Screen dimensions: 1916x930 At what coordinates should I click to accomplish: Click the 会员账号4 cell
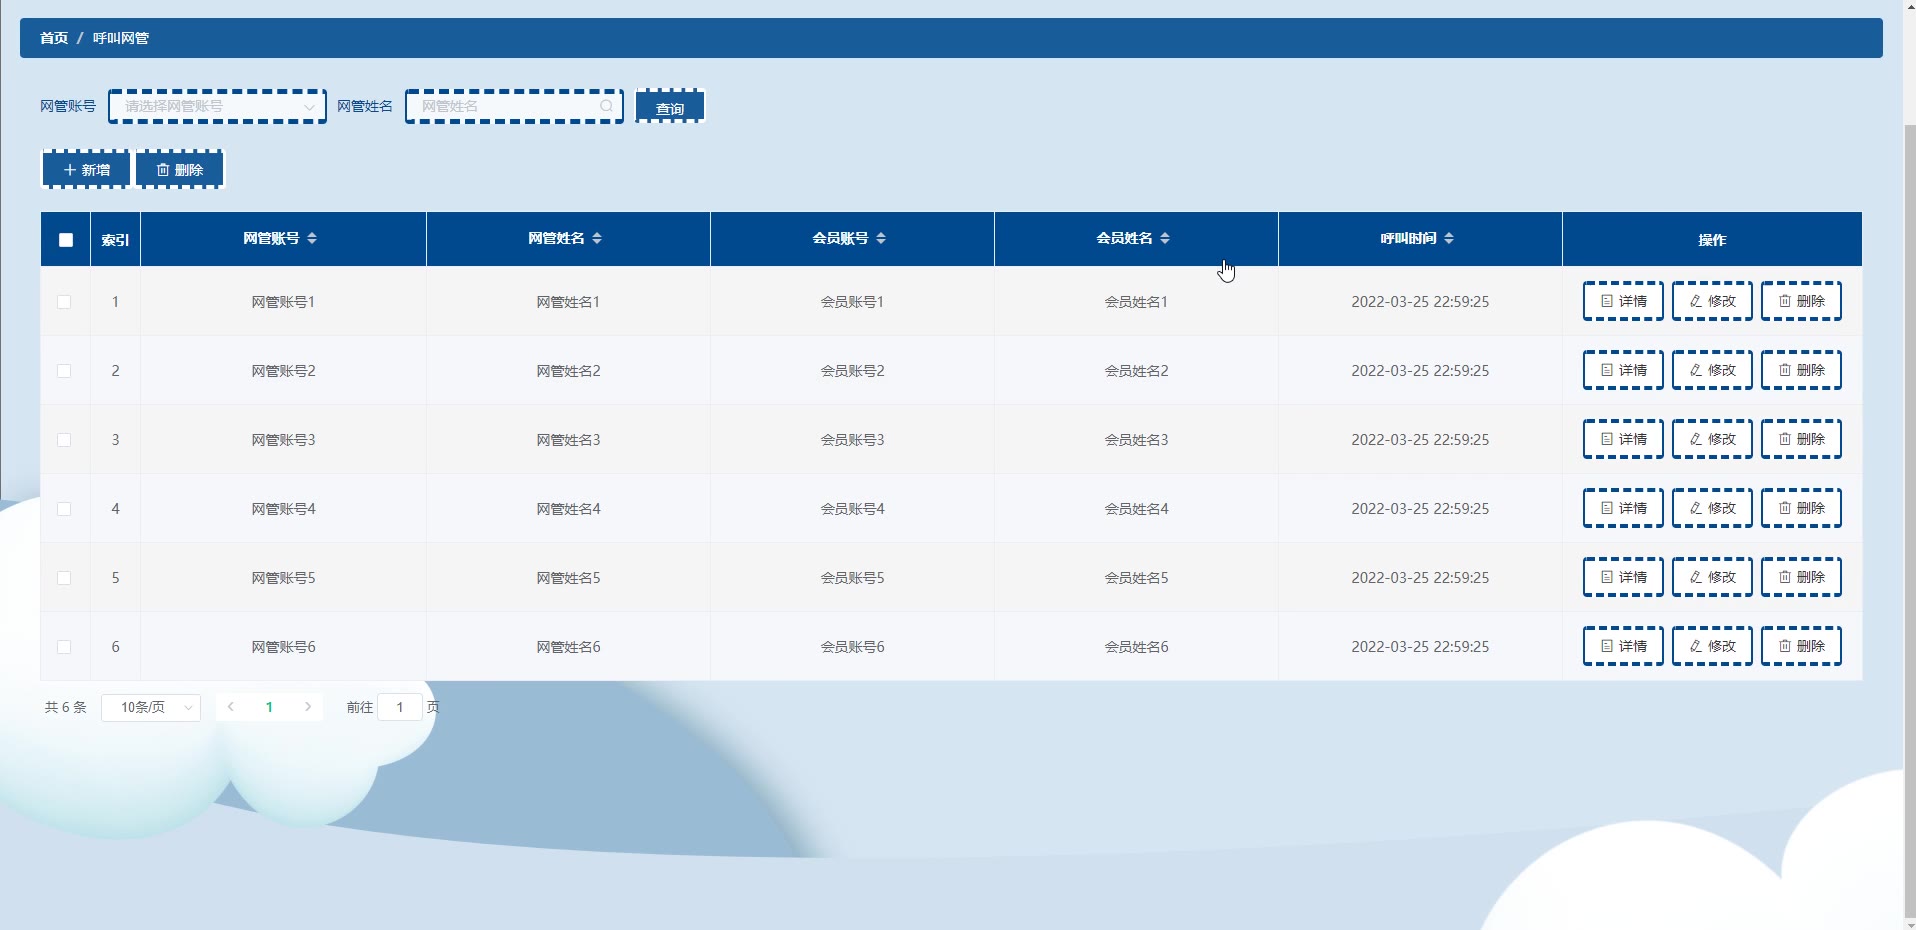(x=852, y=509)
